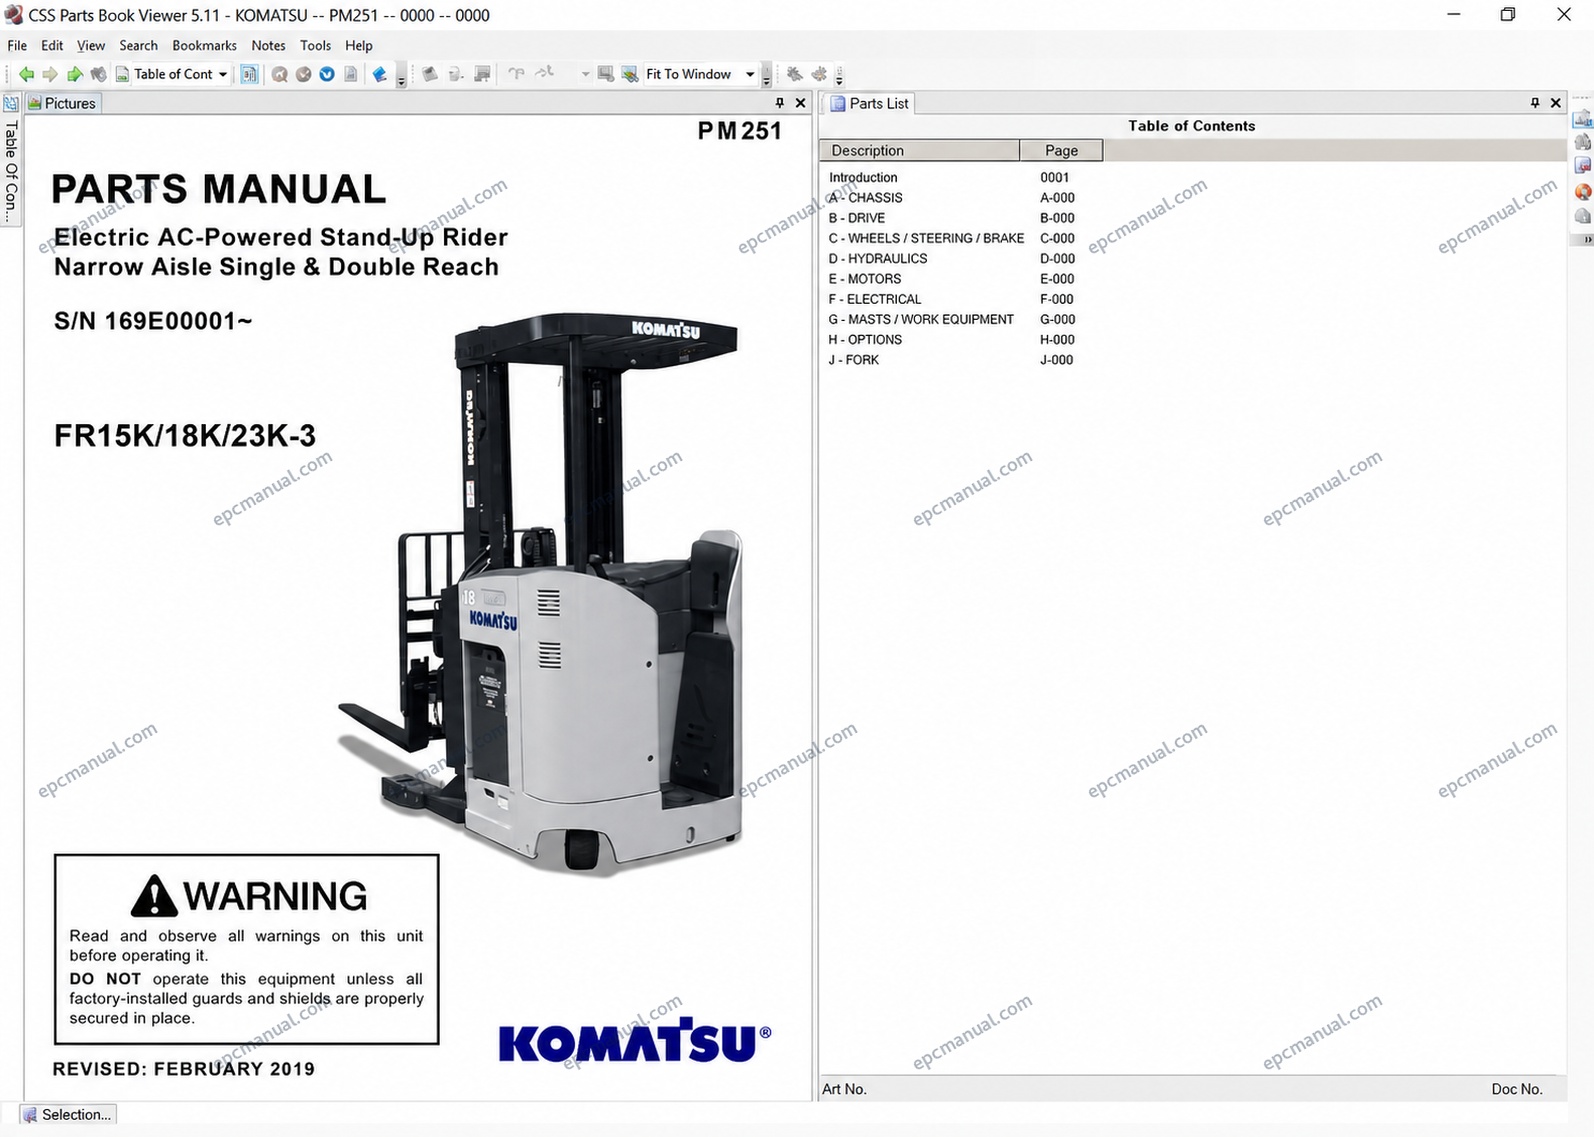This screenshot has height=1137, width=1594.
Task: Pin the Pictures panel with auto-hide pin
Action: 780,103
